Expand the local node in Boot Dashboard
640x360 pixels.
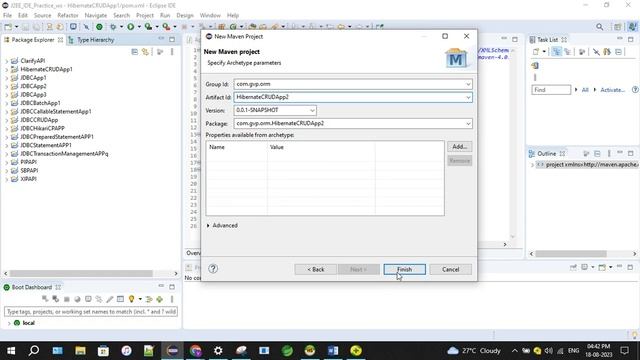pyautogui.click(x=9, y=323)
